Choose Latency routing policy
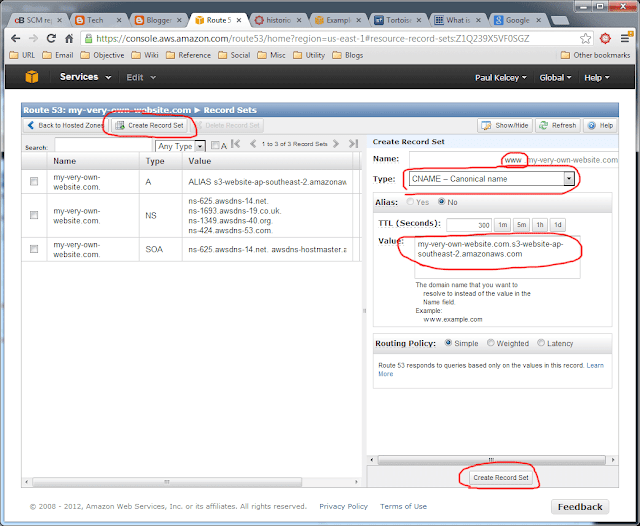 (x=541, y=343)
